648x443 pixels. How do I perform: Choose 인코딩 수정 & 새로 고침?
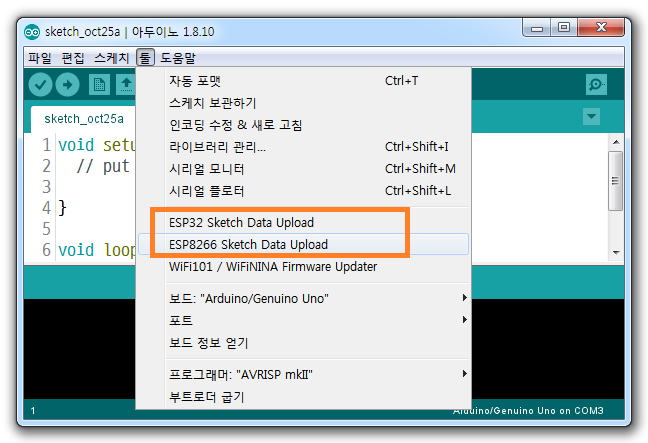click(304, 125)
